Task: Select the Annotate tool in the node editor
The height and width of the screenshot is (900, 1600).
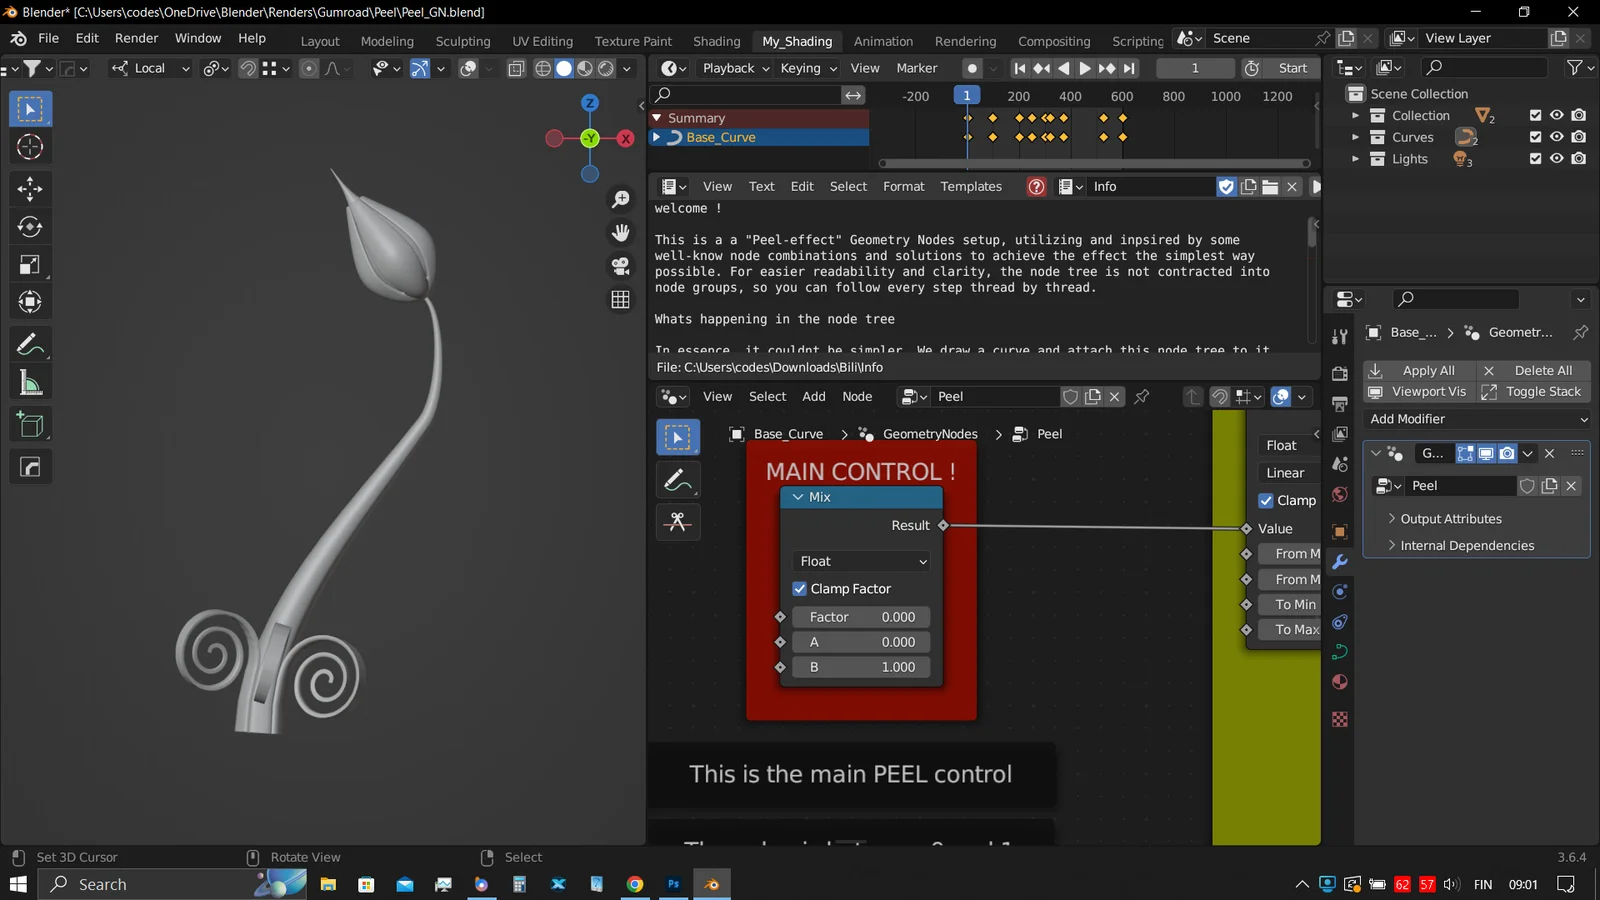Action: pos(678,479)
